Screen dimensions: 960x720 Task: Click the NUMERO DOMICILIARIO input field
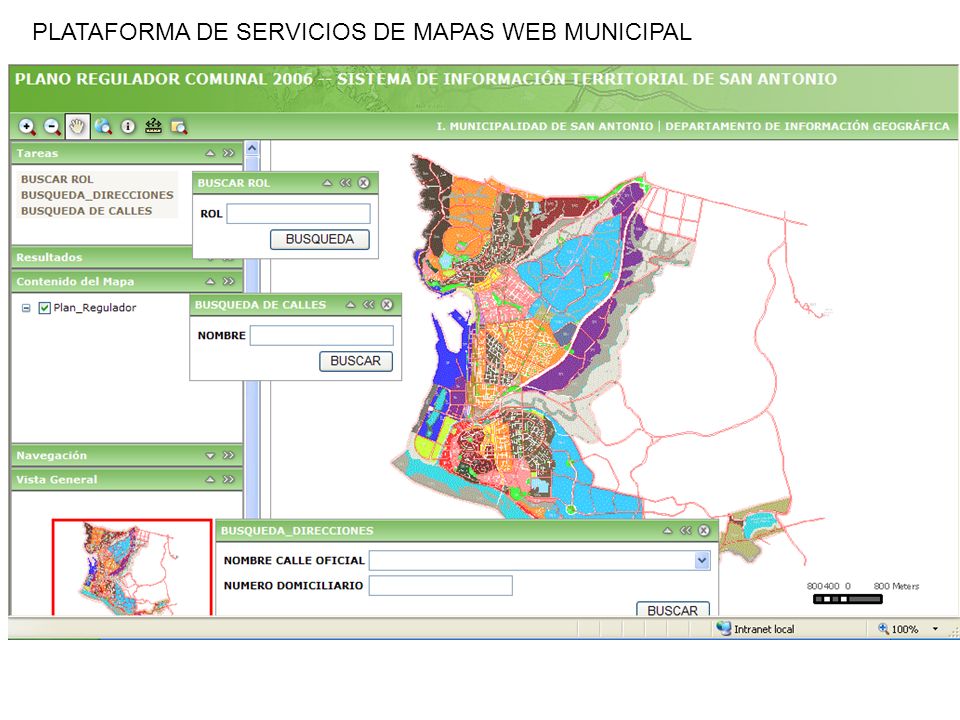point(441,585)
